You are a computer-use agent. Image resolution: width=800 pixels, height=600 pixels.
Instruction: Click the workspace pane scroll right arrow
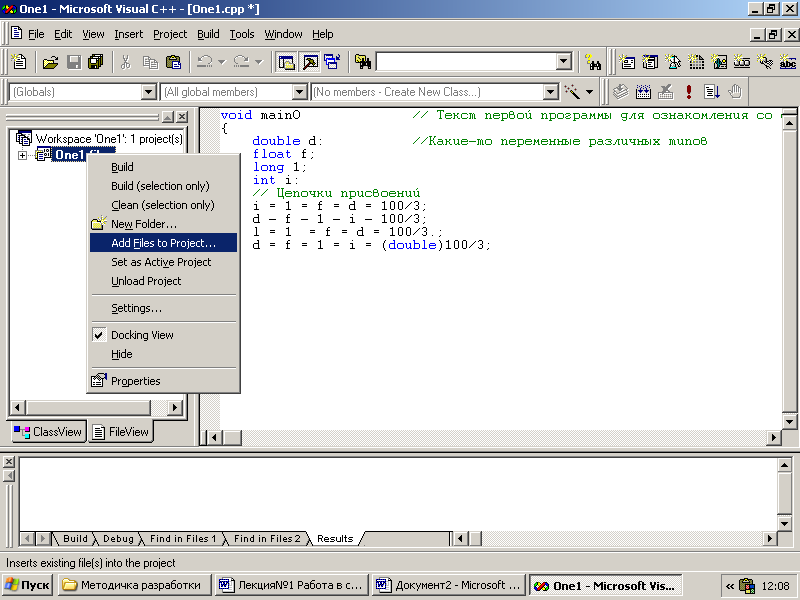(x=174, y=408)
